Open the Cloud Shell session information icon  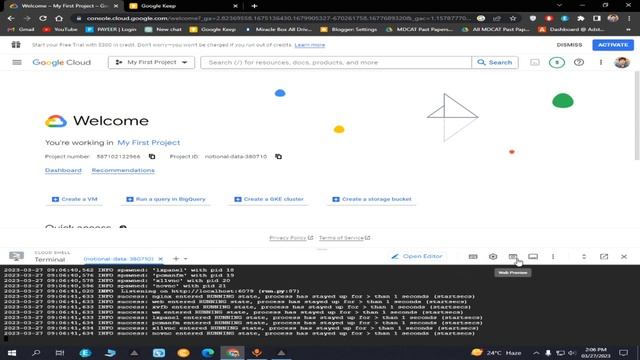pyautogui.click(x=533, y=256)
